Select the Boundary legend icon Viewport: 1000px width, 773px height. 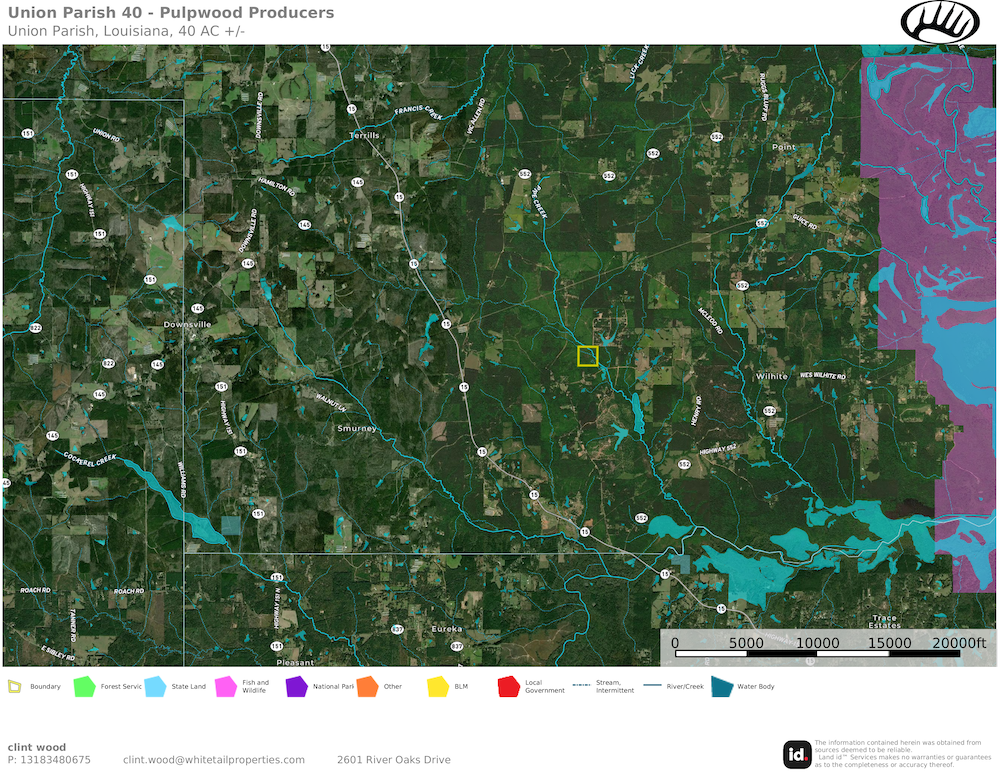tap(14, 687)
